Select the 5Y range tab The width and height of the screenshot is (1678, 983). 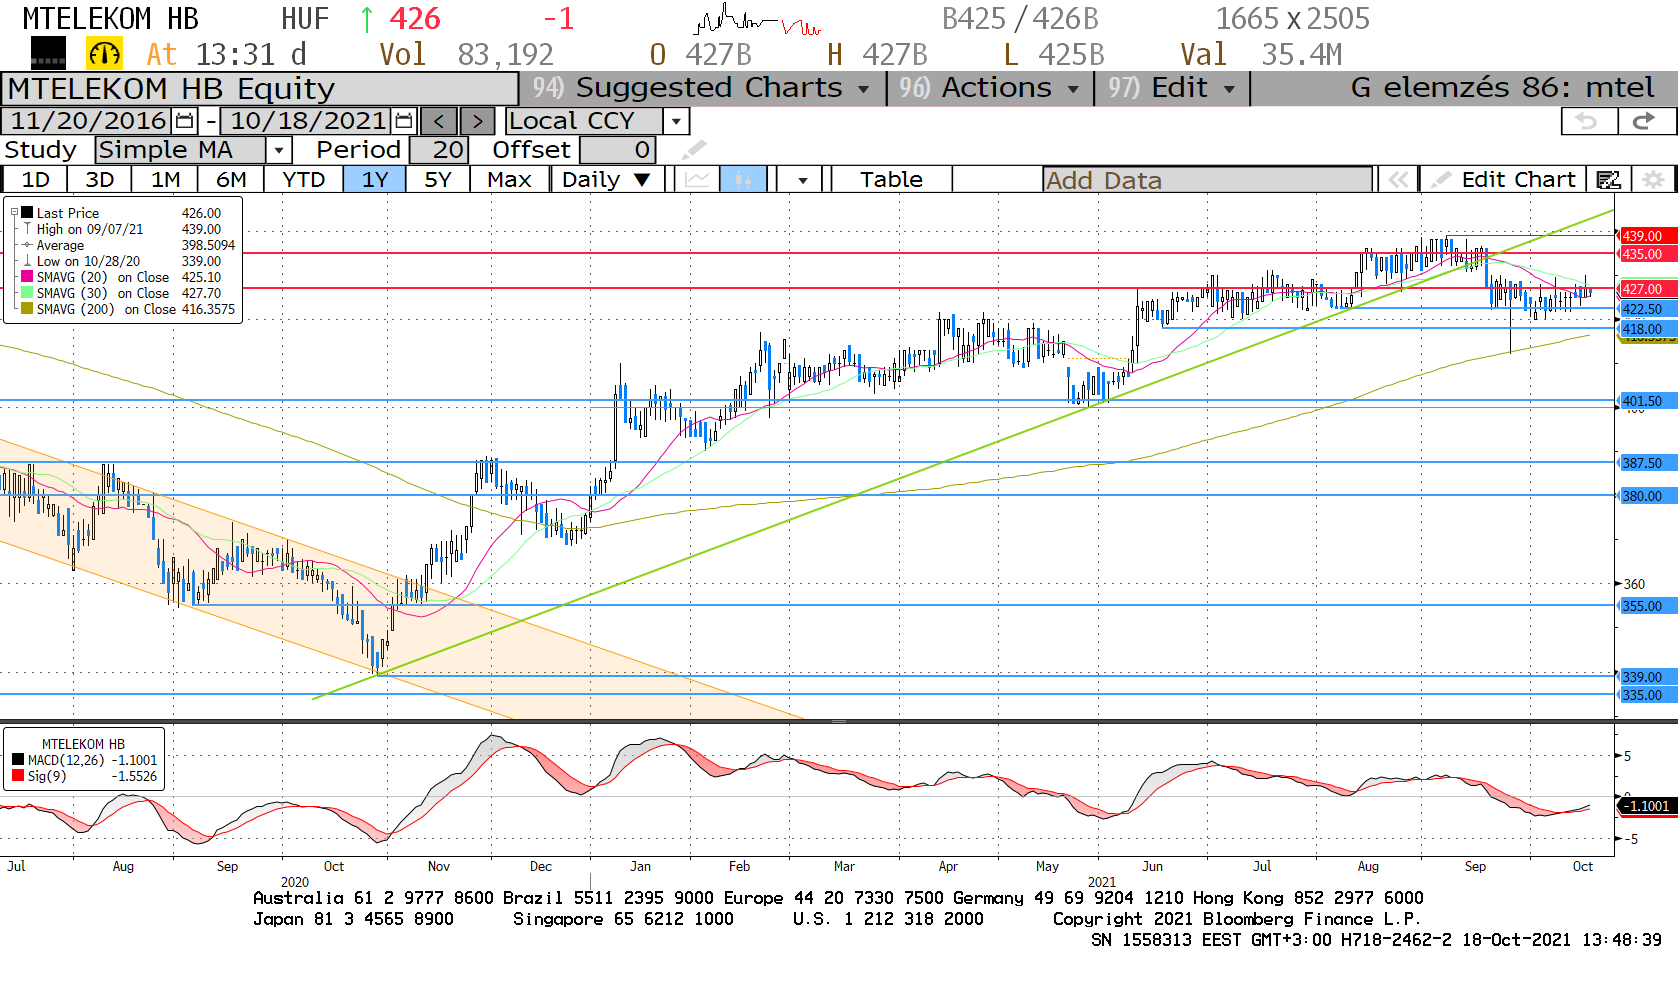437,180
